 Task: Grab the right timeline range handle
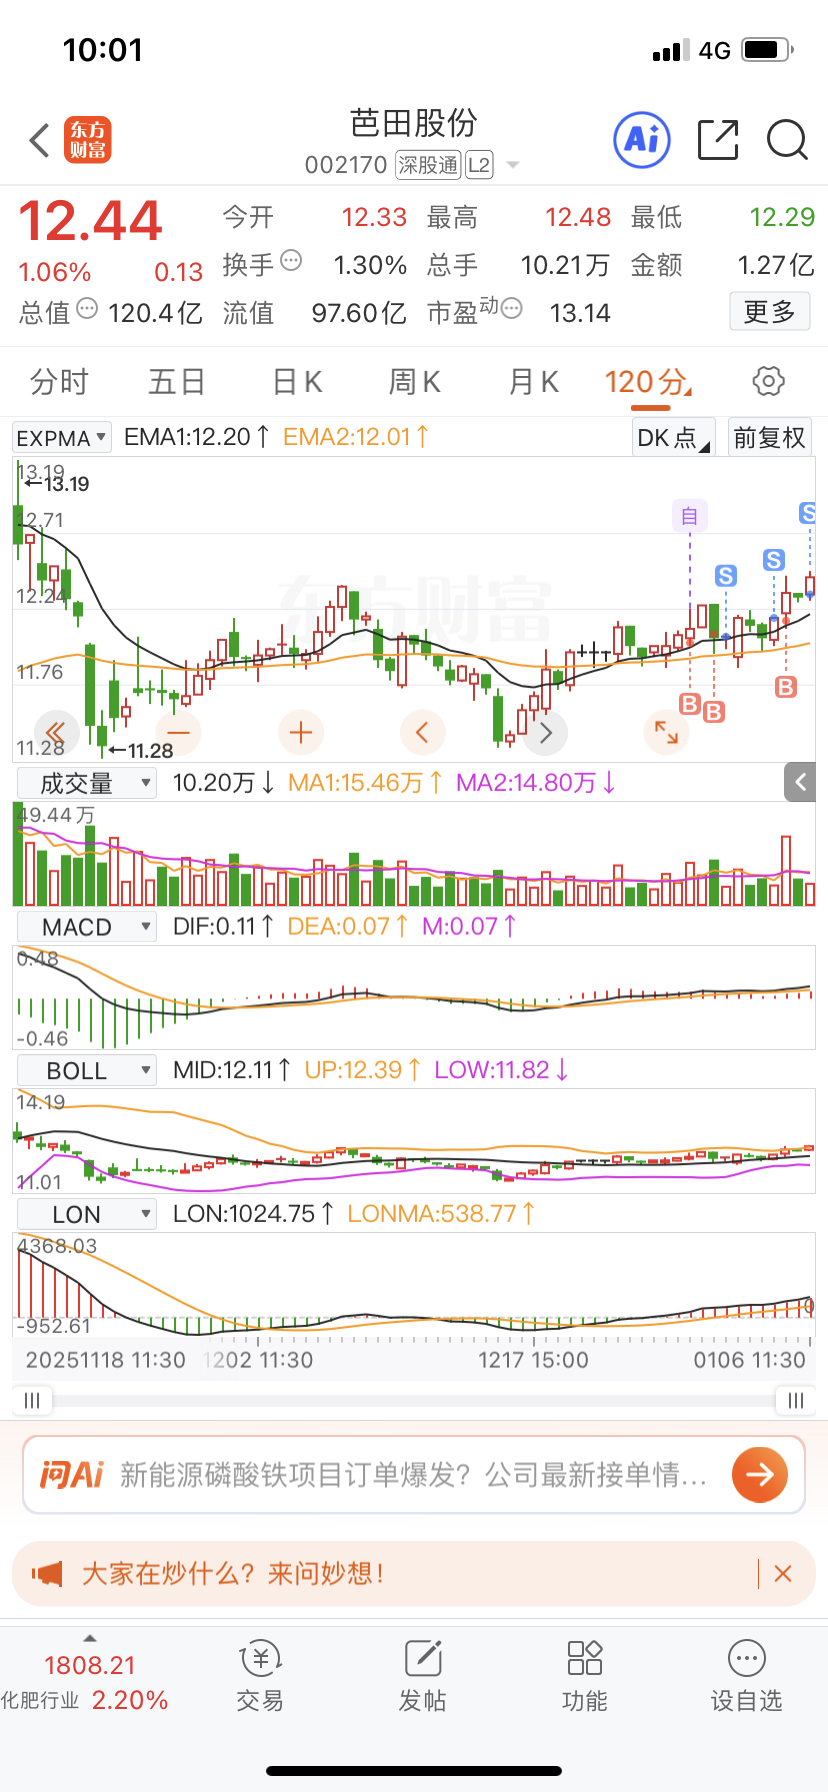pyautogui.click(x=795, y=1400)
